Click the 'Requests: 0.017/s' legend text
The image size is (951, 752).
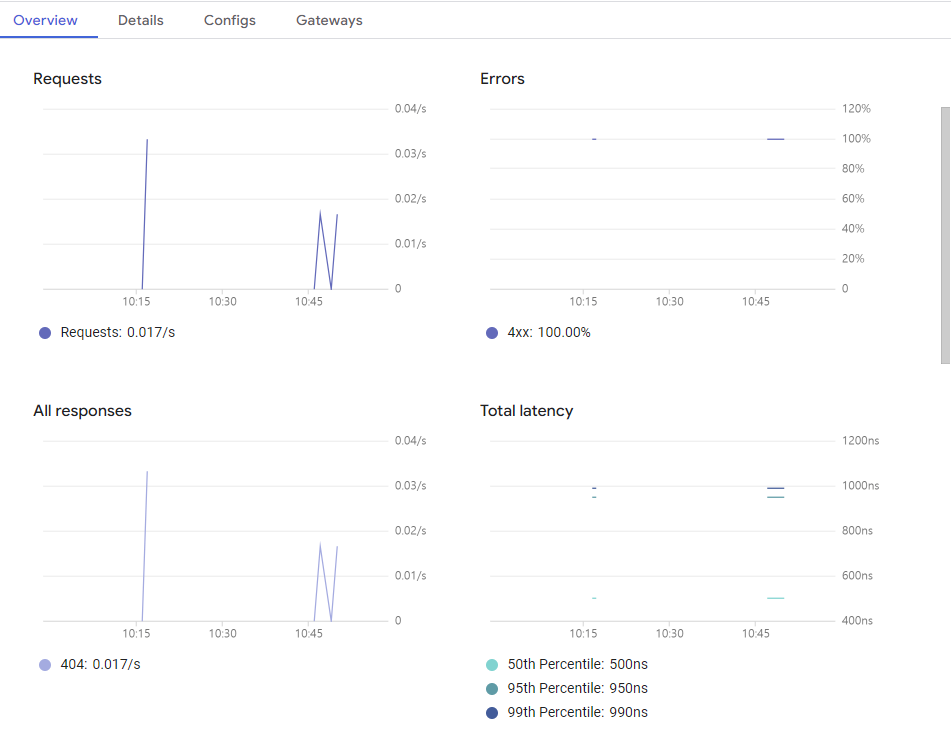pyautogui.click(x=118, y=332)
